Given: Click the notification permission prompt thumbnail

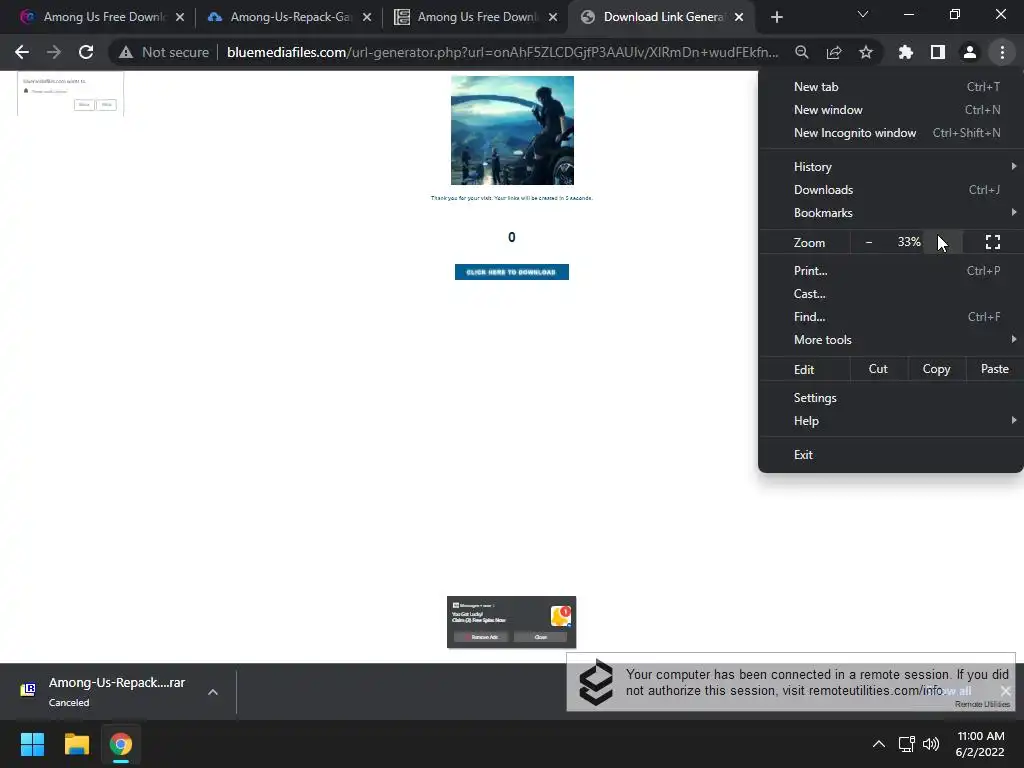Looking at the screenshot, I should (71, 93).
